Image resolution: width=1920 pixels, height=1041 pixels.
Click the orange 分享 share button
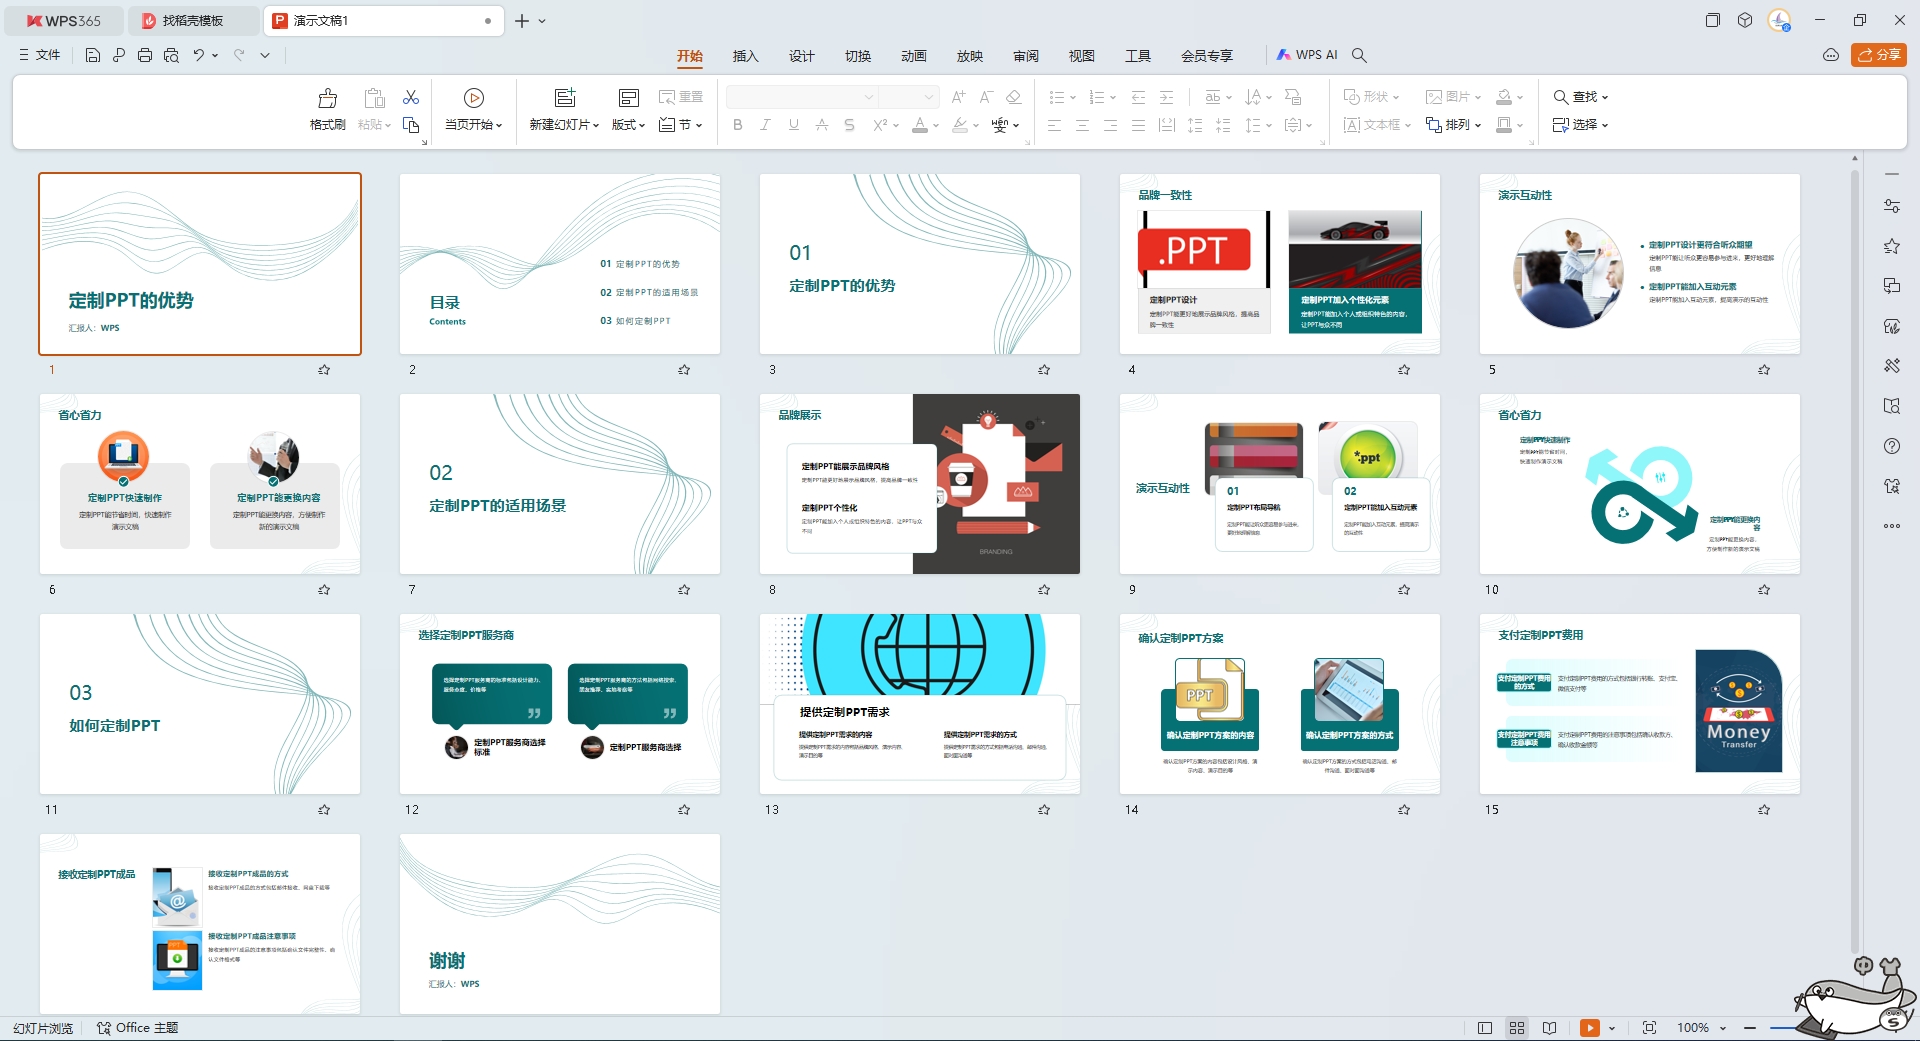(x=1879, y=55)
